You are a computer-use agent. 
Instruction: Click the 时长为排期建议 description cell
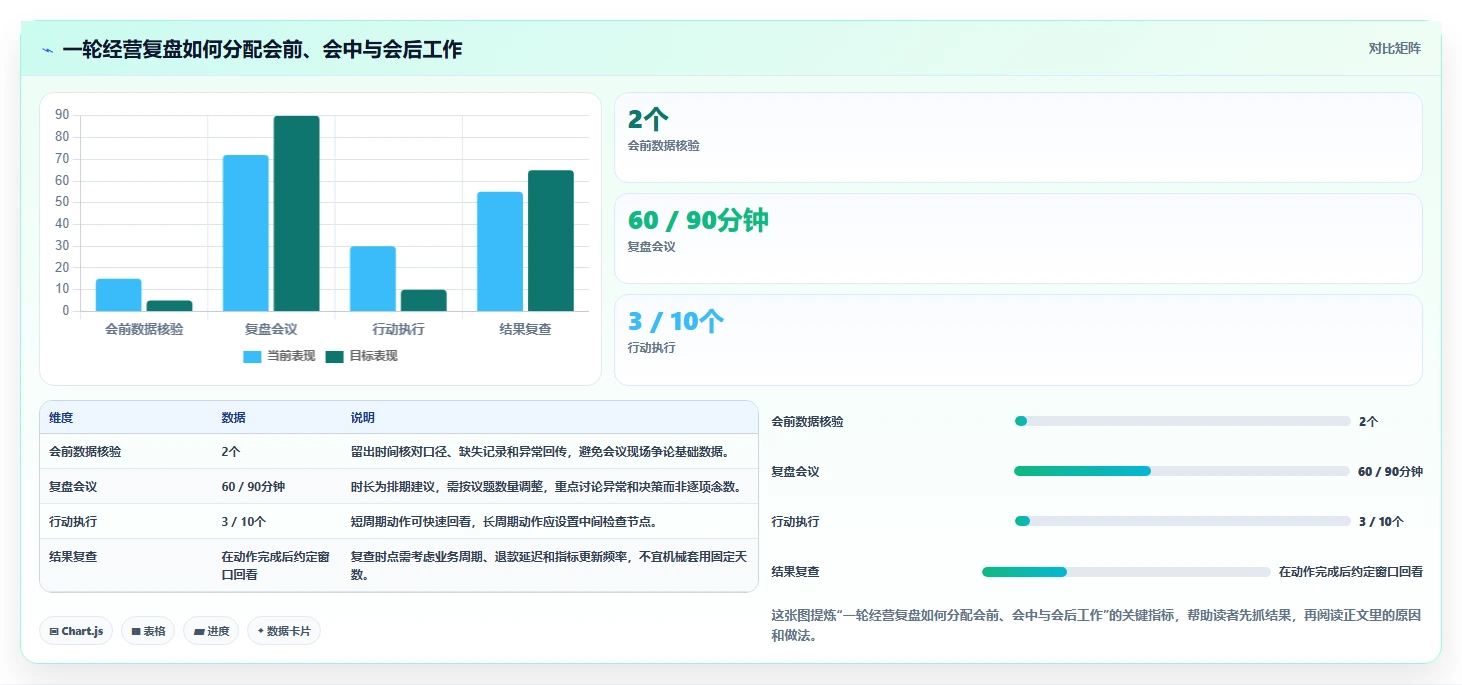pos(546,487)
